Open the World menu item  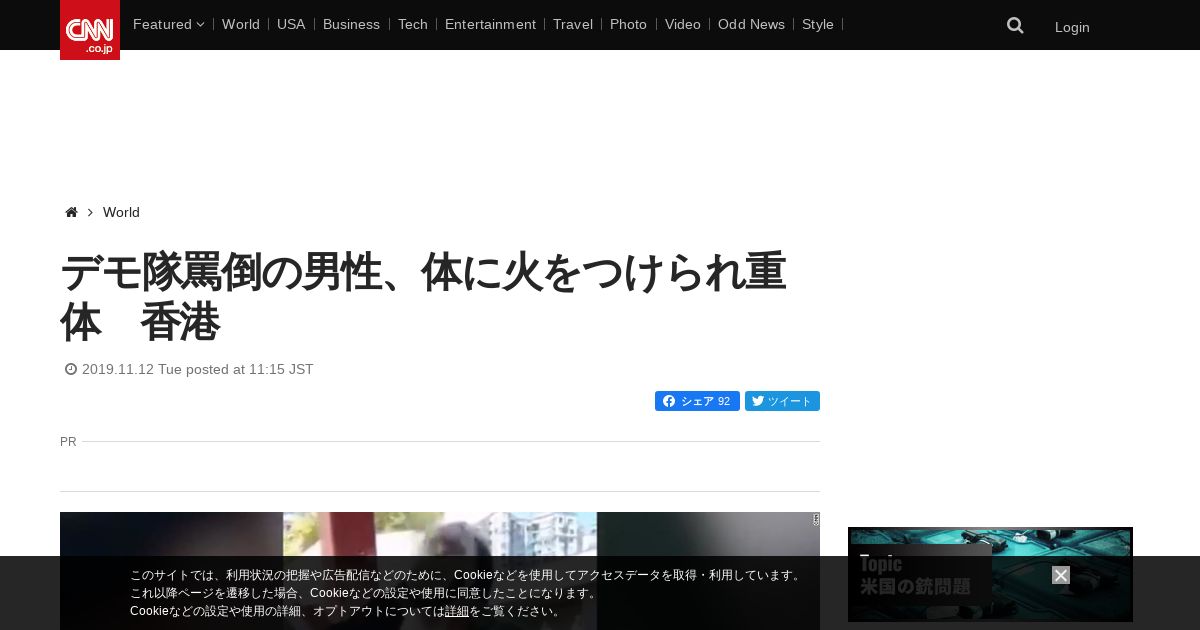point(241,24)
